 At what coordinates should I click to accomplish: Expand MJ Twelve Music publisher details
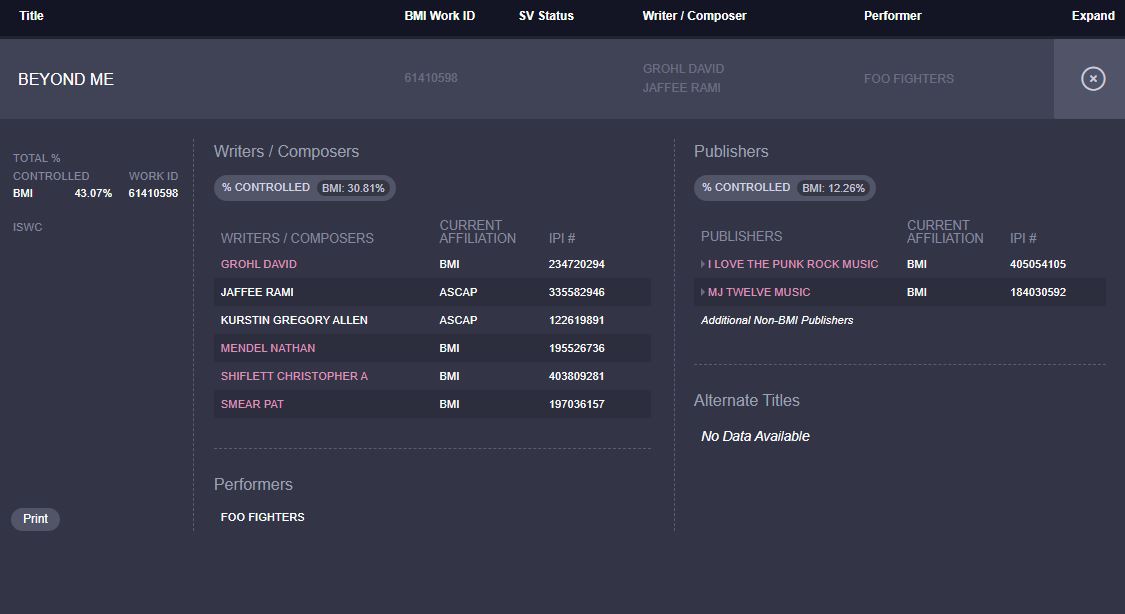pos(703,292)
